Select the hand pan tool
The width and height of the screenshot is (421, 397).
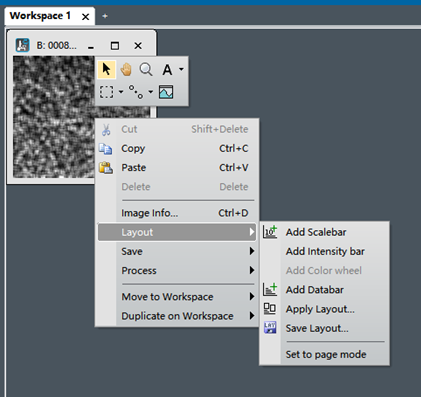click(x=126, y=69)
